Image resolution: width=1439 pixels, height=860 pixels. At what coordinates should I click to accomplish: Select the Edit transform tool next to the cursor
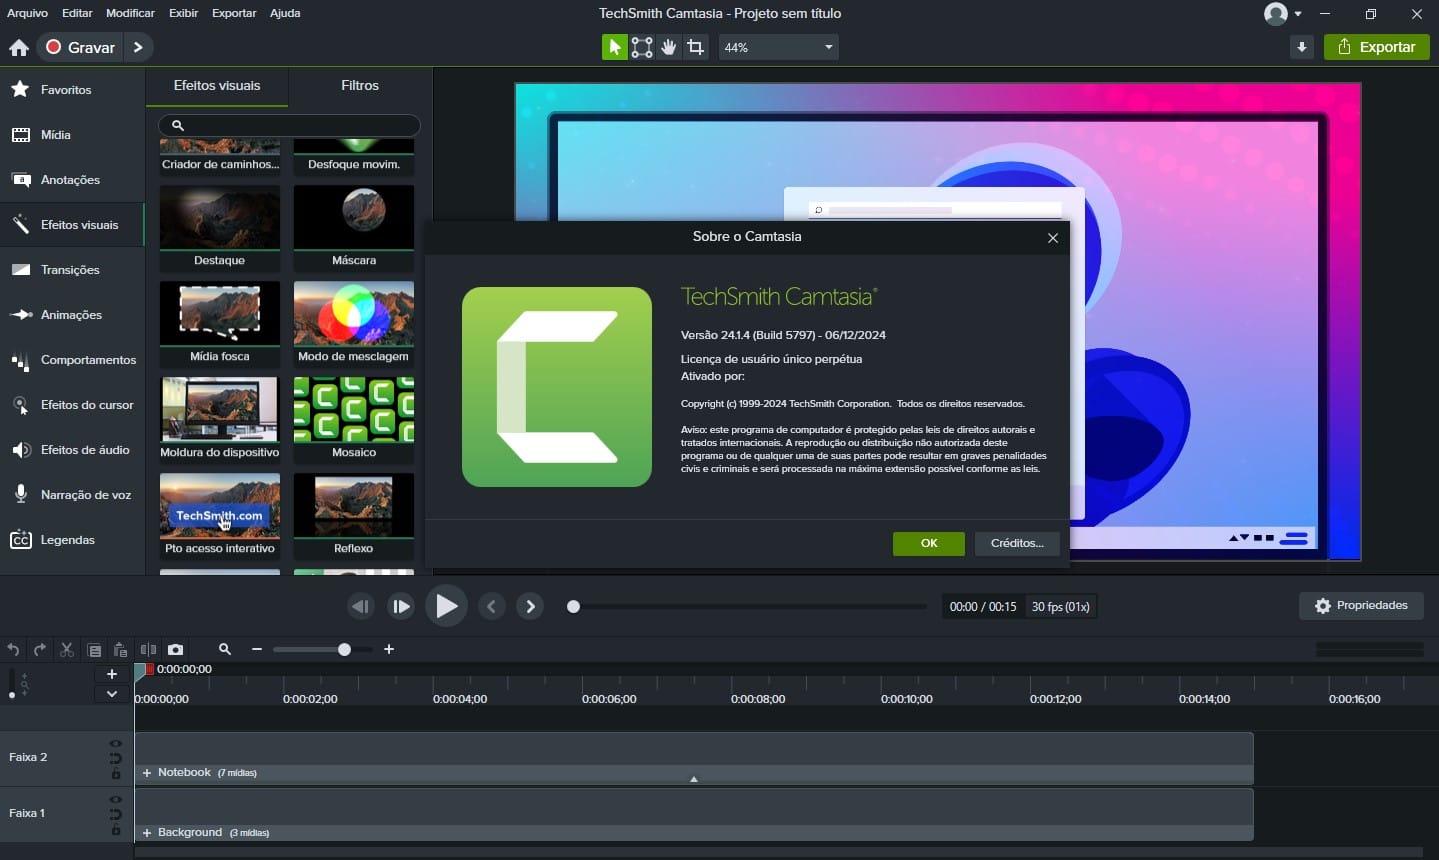pyautogui.click(x=641, y=47)
